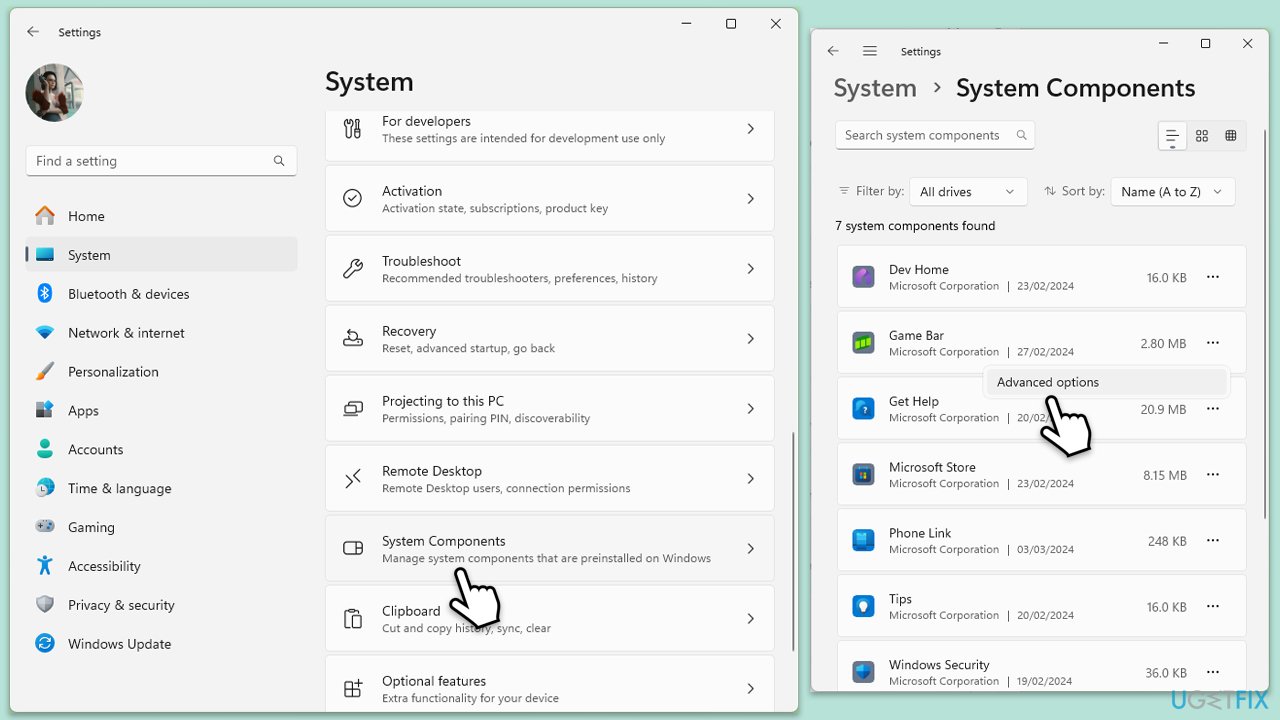Open more options for Dev Home
The width and height of the screenshot is (1280, 720).
pos(1213,277)
